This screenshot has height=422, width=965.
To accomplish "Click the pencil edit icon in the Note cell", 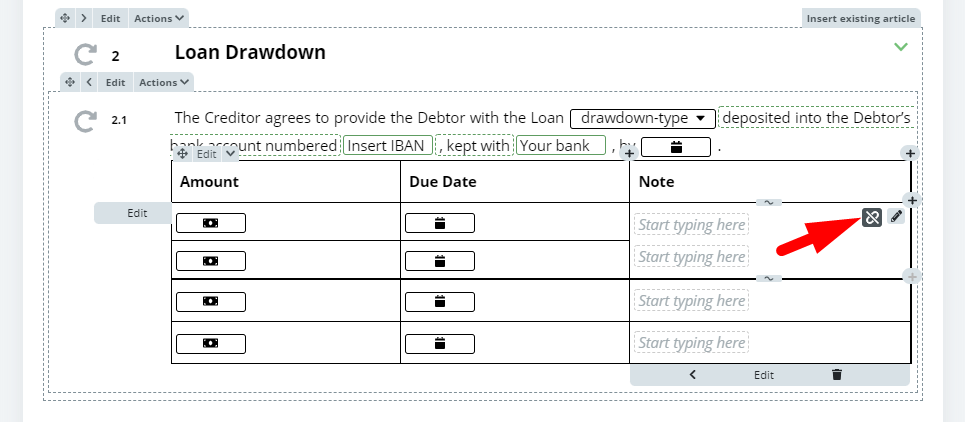I will [x=896, y=216].
